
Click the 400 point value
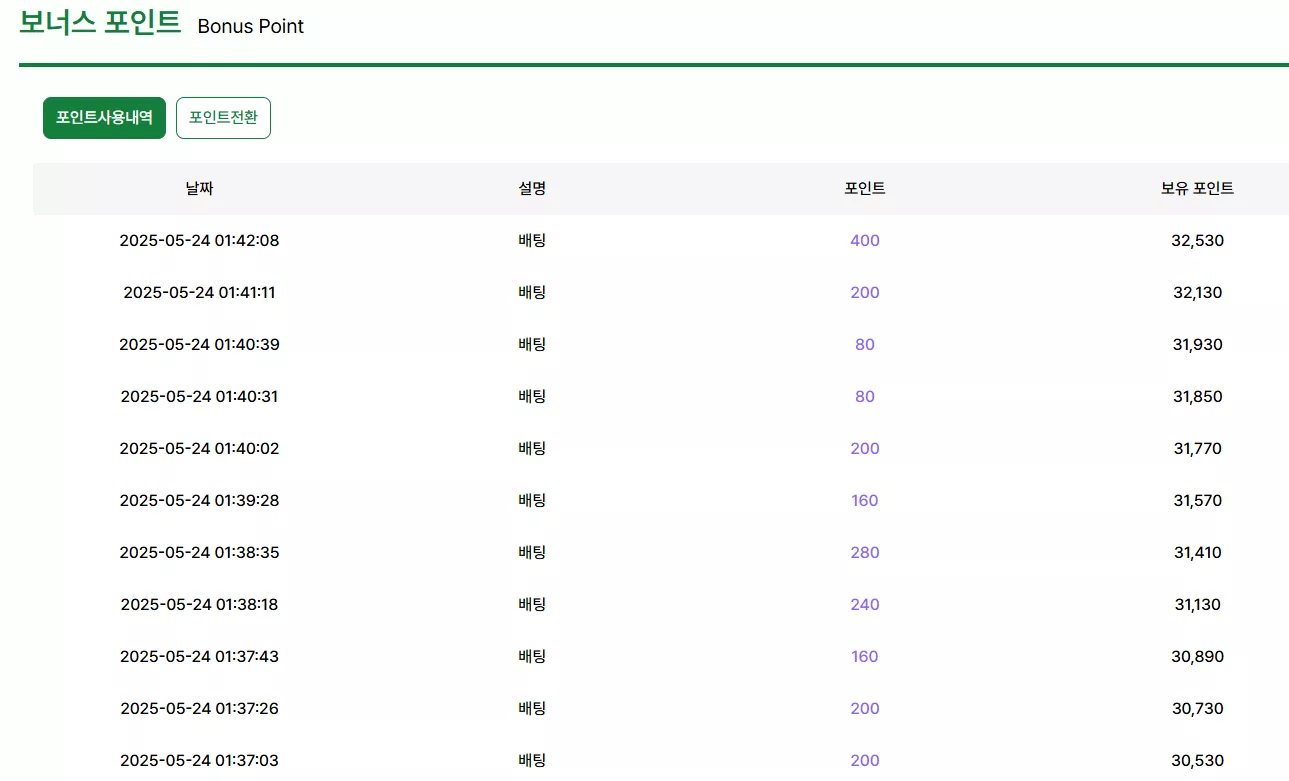point(865,240)
